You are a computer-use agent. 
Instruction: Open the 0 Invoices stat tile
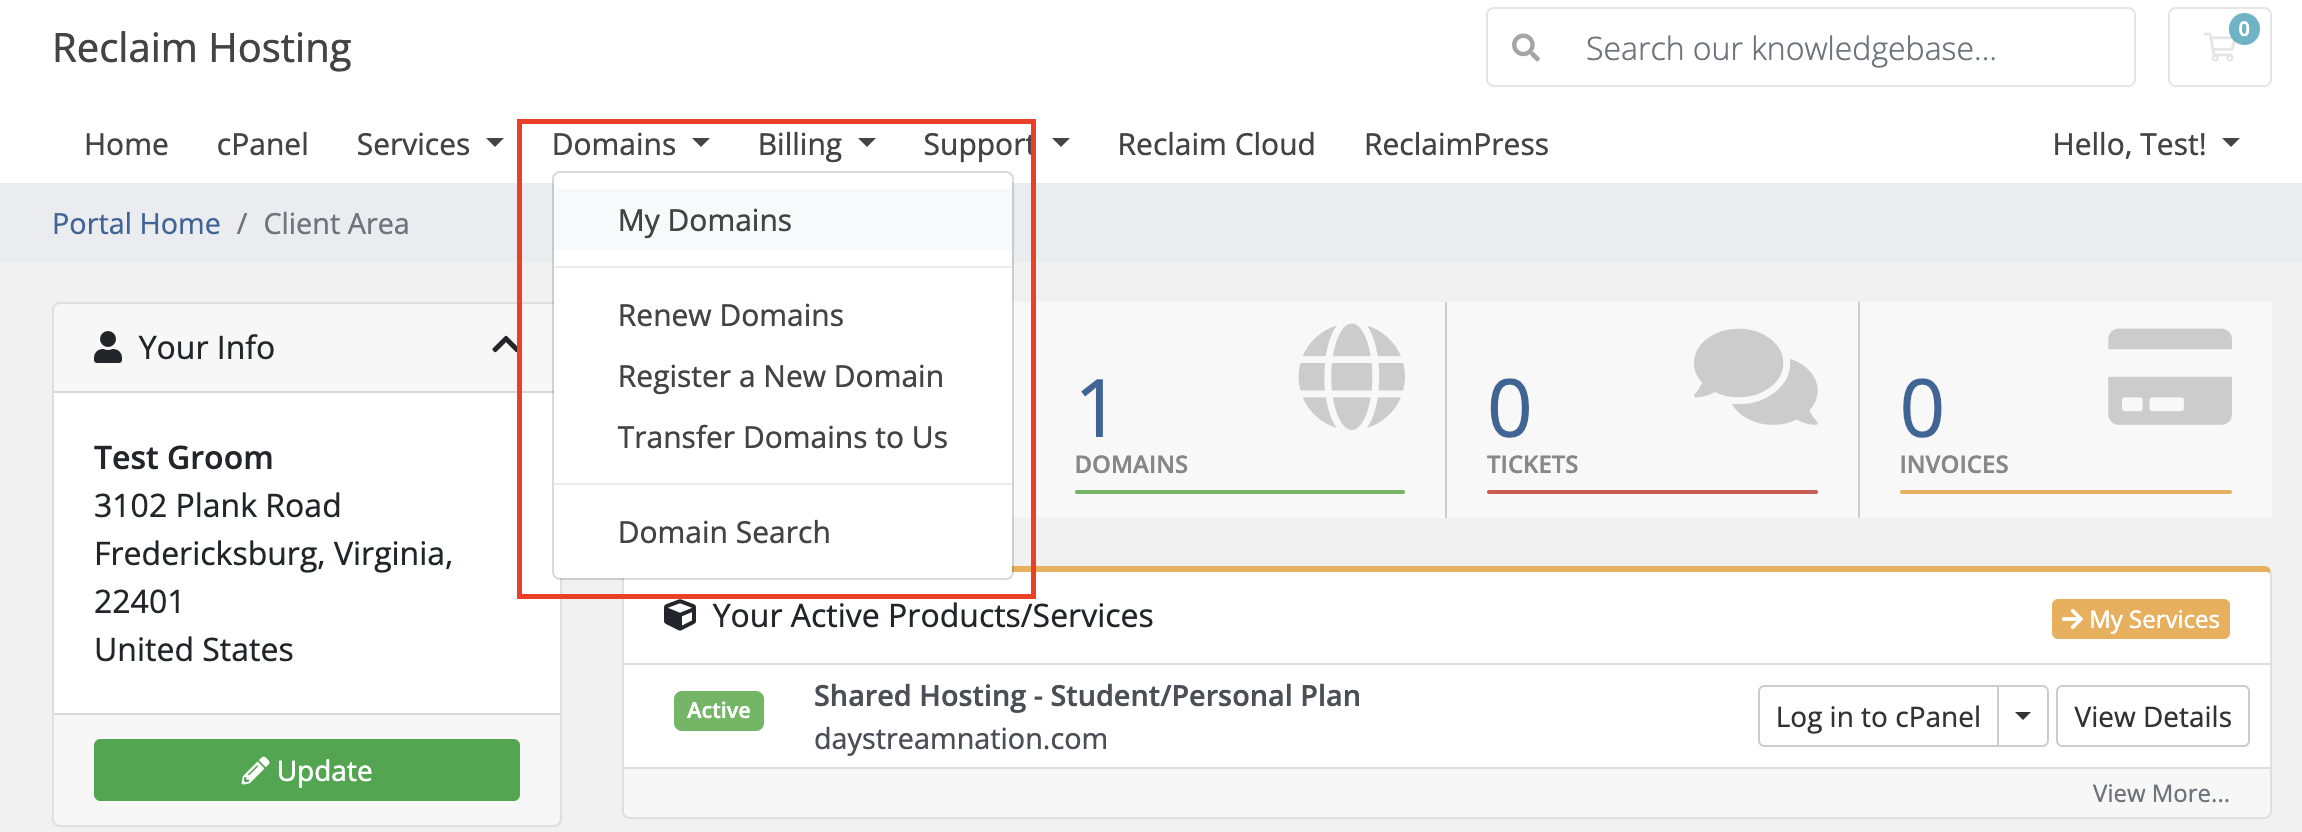(x=2065, y=410)
